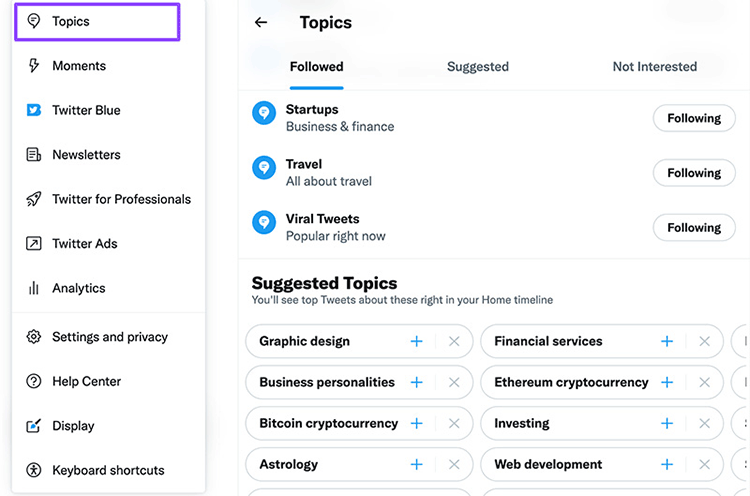The width and height of the screenshot is (750, 496).
Task: Click the Twitter Blue bird icon
Action: click(x=34, y=110)
